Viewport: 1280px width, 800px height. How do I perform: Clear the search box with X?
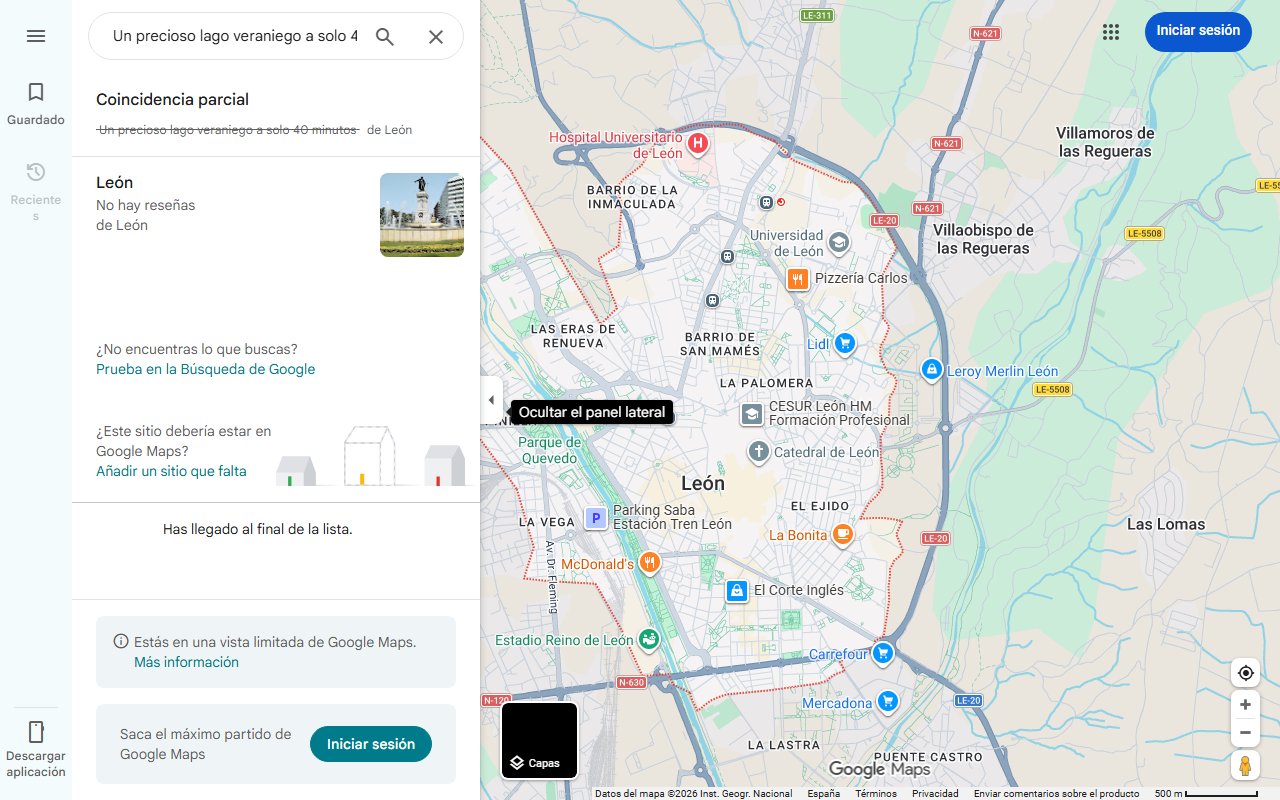(x=436, y=37)
